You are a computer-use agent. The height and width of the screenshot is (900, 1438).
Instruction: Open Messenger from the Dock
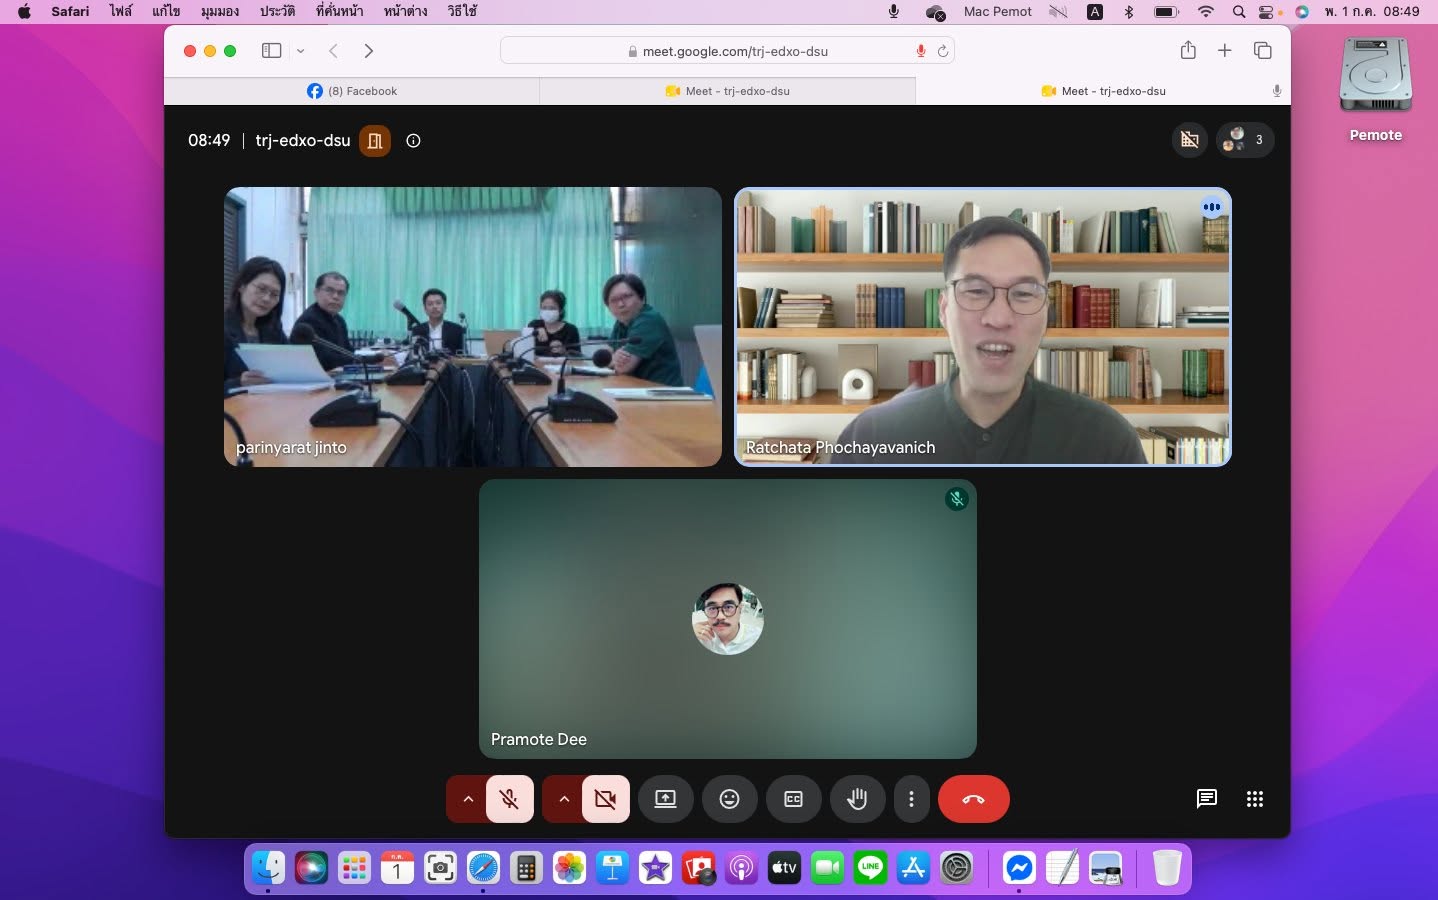point(1019,867)
